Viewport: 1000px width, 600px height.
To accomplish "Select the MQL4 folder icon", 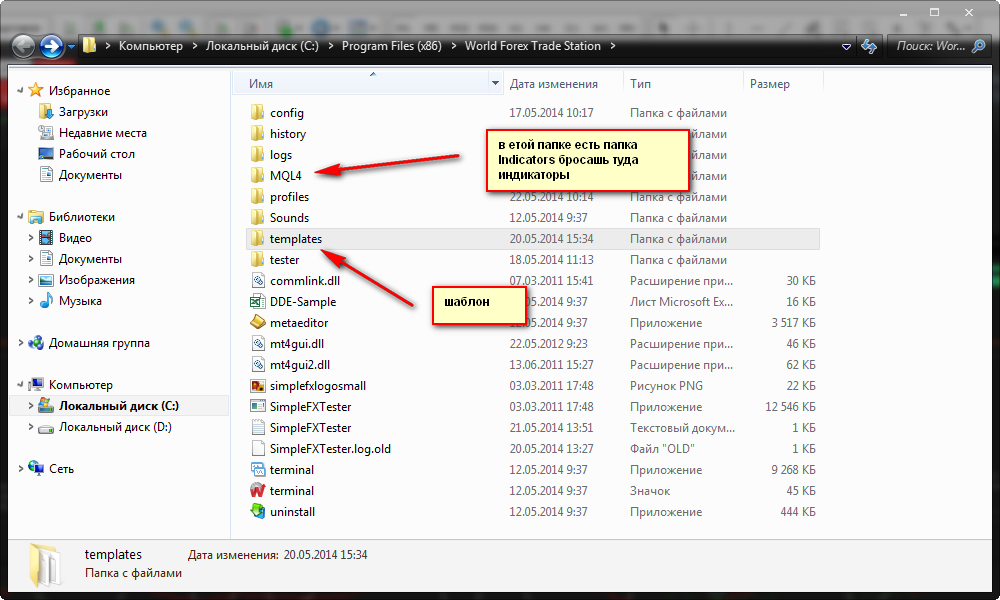I will pos(258,176).
